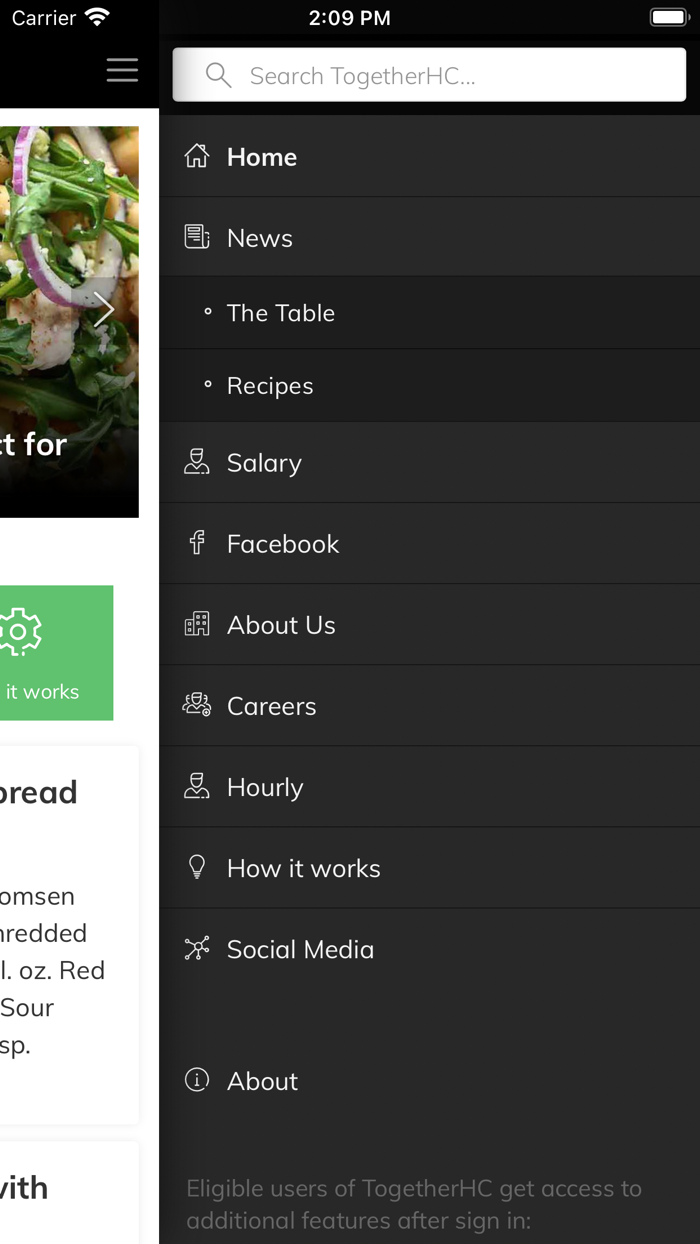
Task: Tap the Hourly person icon
Action: point(197,786)
